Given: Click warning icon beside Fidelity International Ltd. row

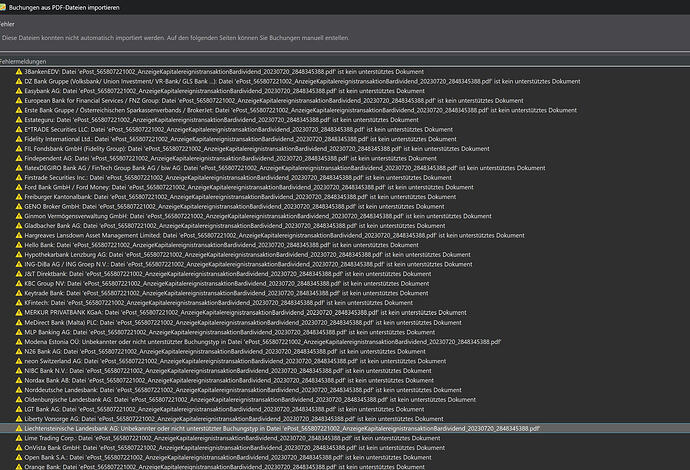Looking at the screenshot, I should point(18,139).
